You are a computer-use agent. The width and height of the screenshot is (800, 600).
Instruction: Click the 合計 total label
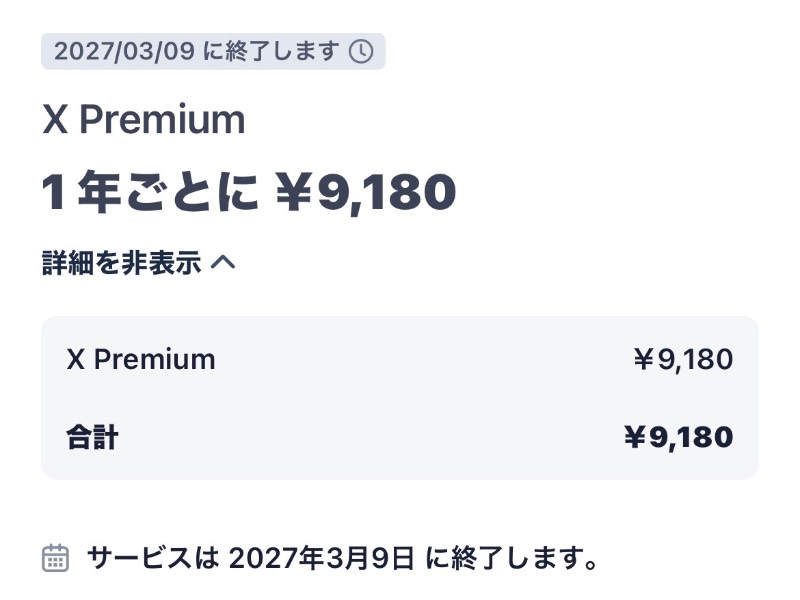point(92,437)
